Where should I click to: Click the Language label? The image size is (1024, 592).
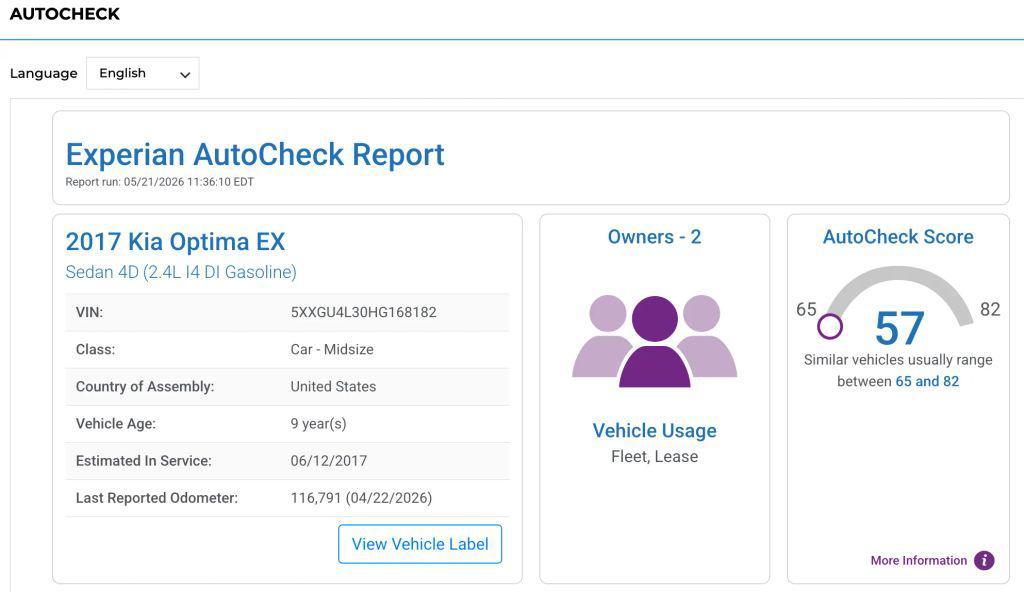[43, 73]
